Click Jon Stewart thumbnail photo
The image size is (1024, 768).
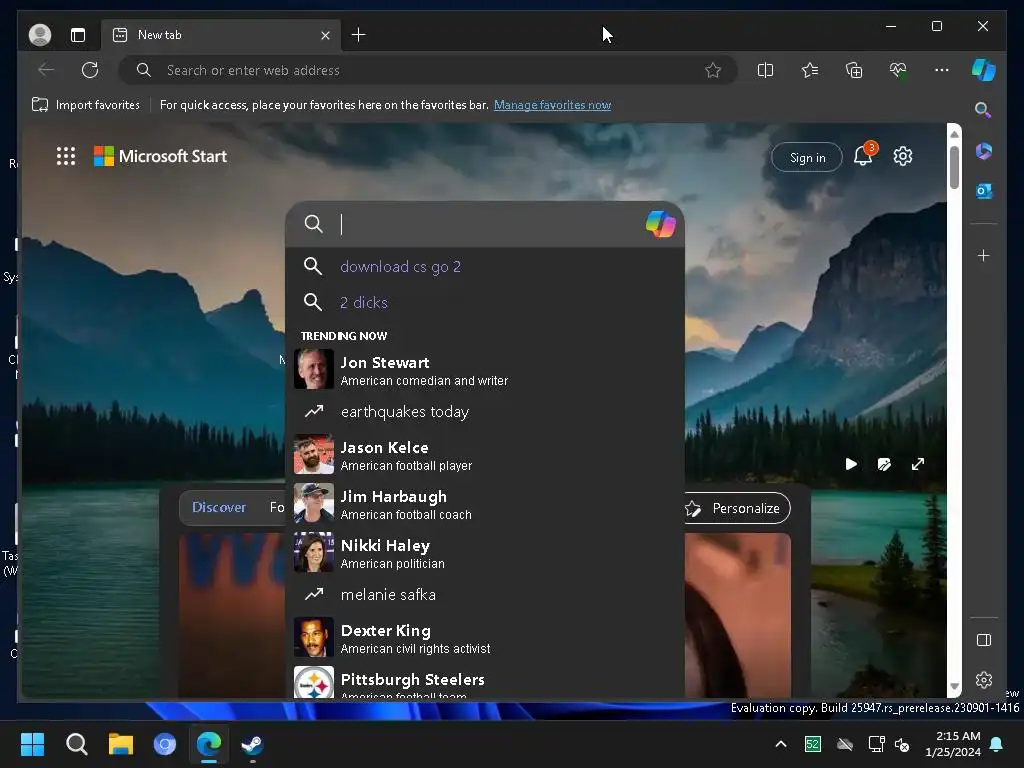pos(313,369)
